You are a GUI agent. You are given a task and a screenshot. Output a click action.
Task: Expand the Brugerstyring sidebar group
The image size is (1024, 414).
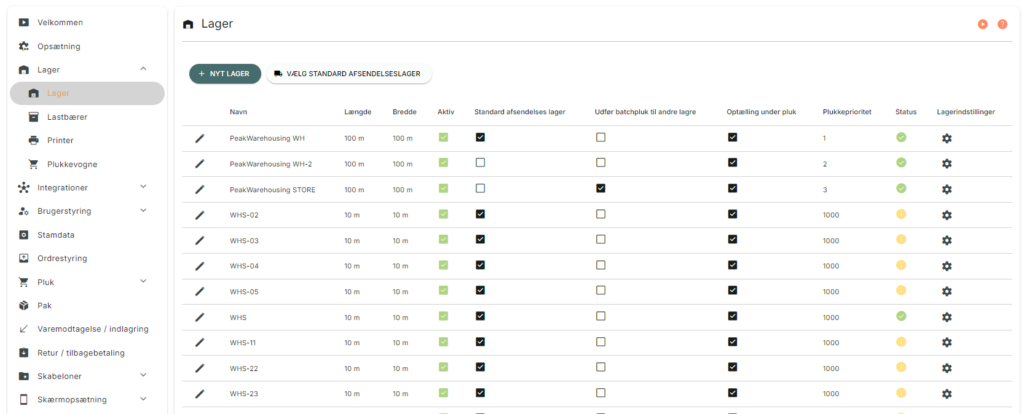tap(144, 210)
